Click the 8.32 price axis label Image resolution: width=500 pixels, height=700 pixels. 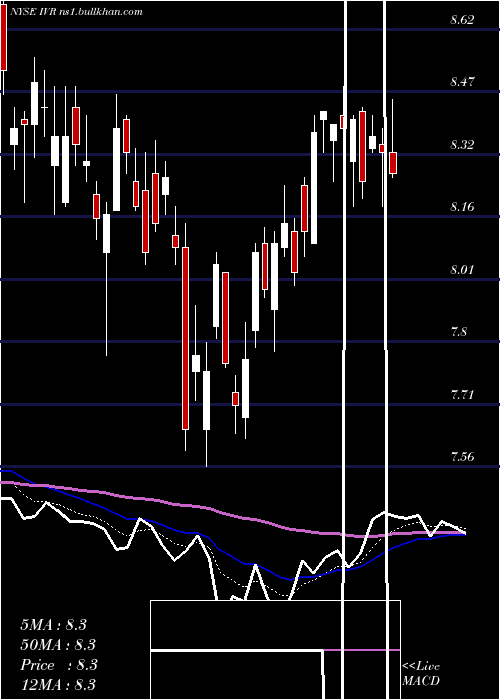462,145
